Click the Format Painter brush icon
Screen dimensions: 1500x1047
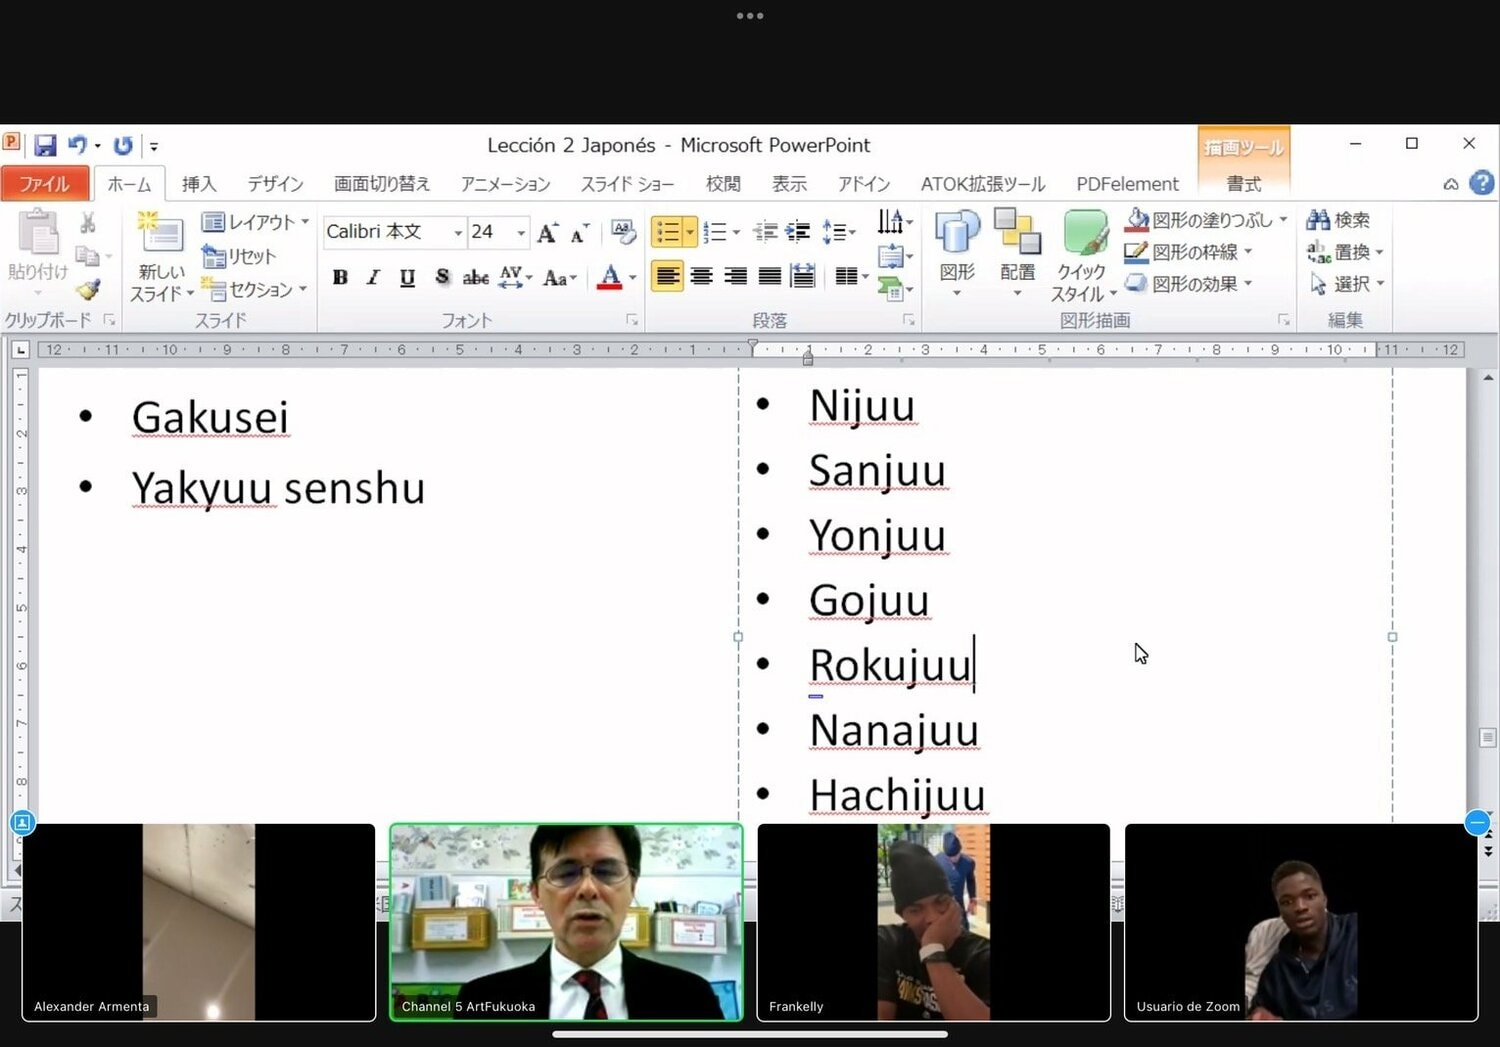[x=88, y=290]
